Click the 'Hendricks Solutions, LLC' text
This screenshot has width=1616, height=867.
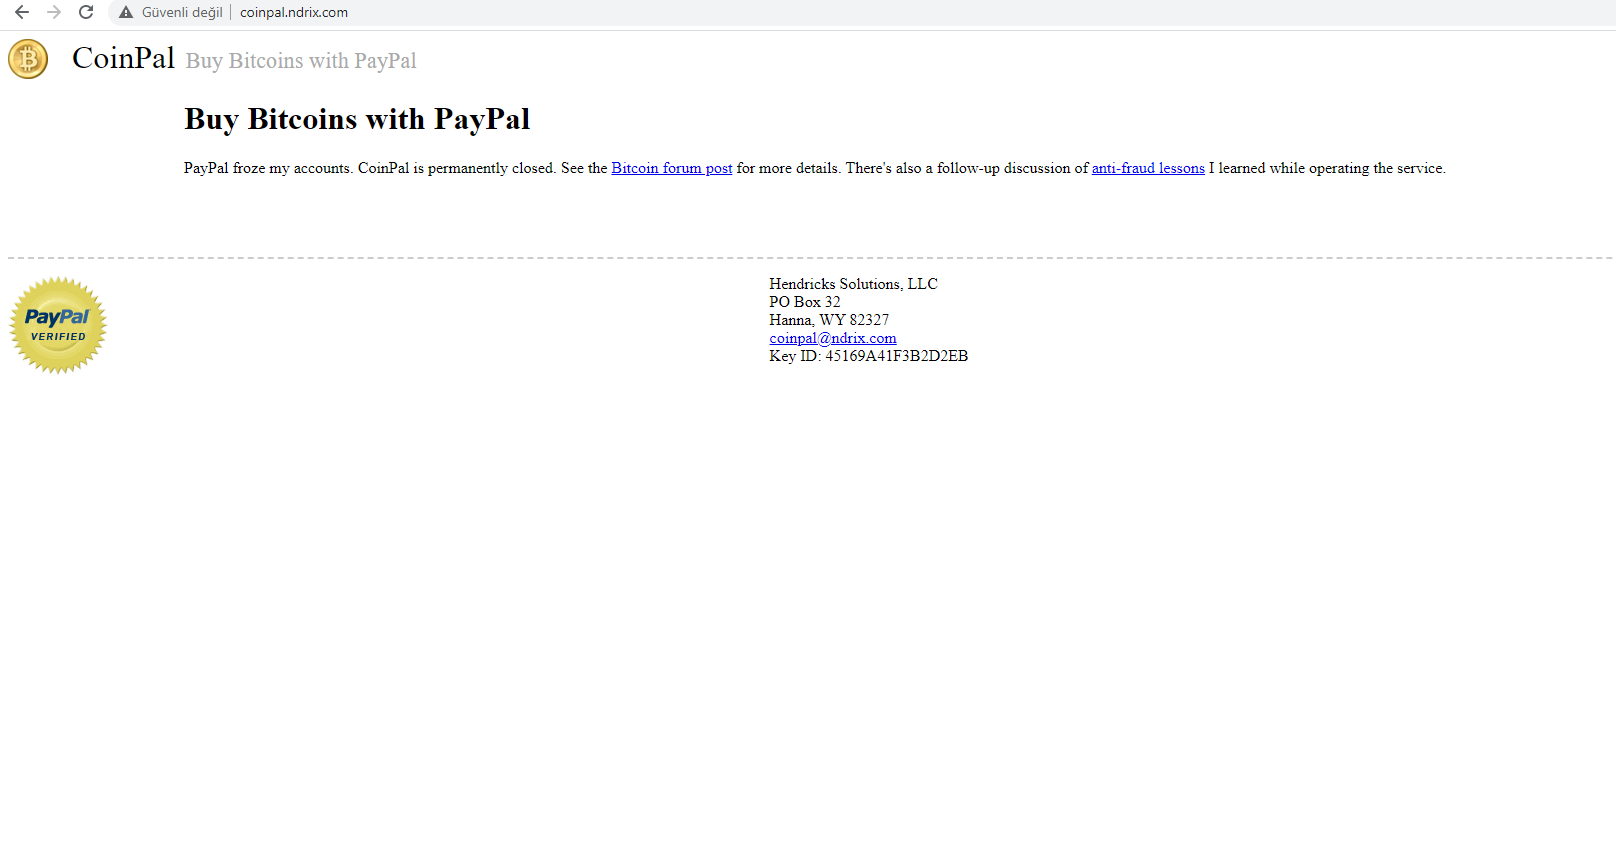pos(854,284)
